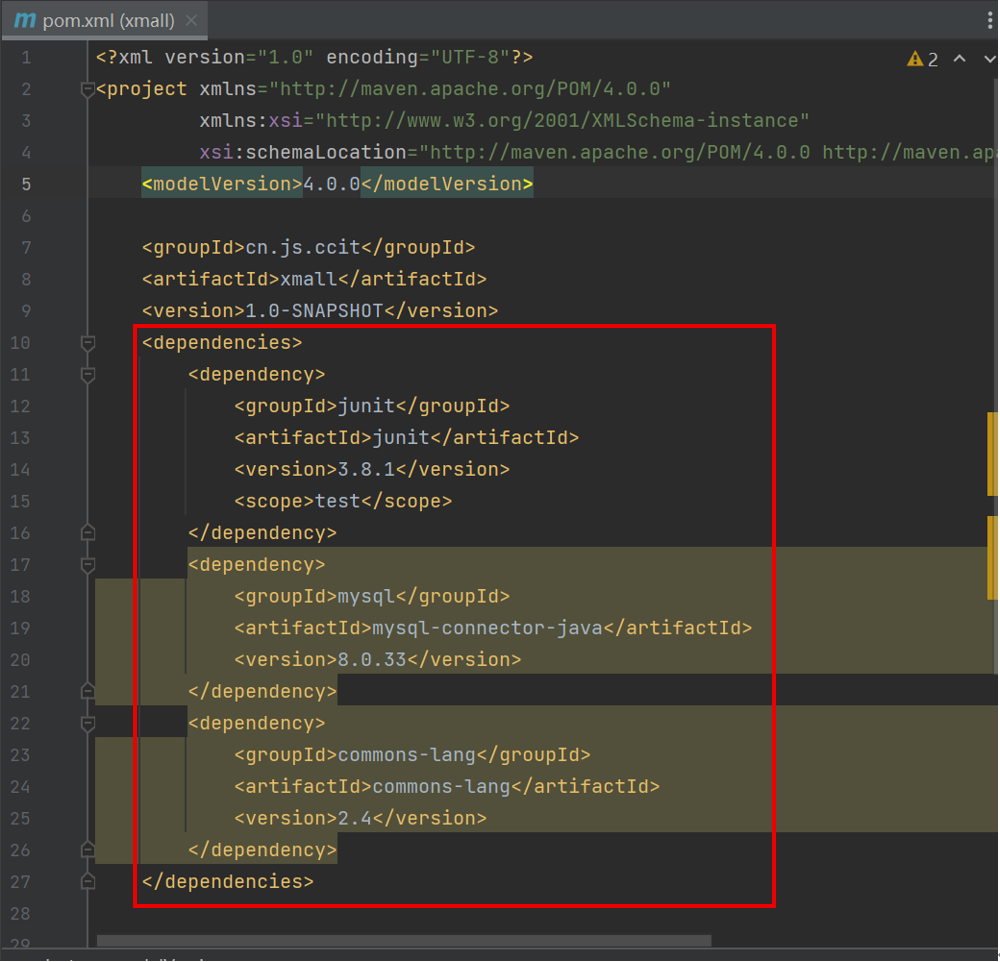Collapse the project element fold on line 2

[x=88, y=89]
